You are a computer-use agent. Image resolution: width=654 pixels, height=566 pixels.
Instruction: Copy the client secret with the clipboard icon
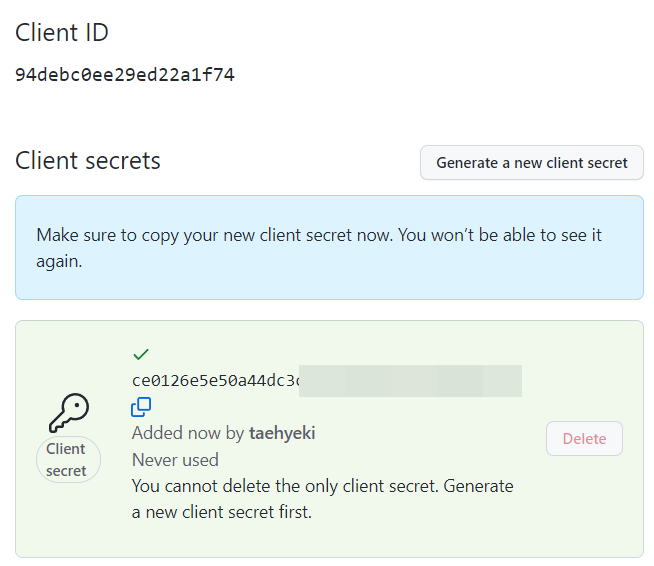coord(141,407)
